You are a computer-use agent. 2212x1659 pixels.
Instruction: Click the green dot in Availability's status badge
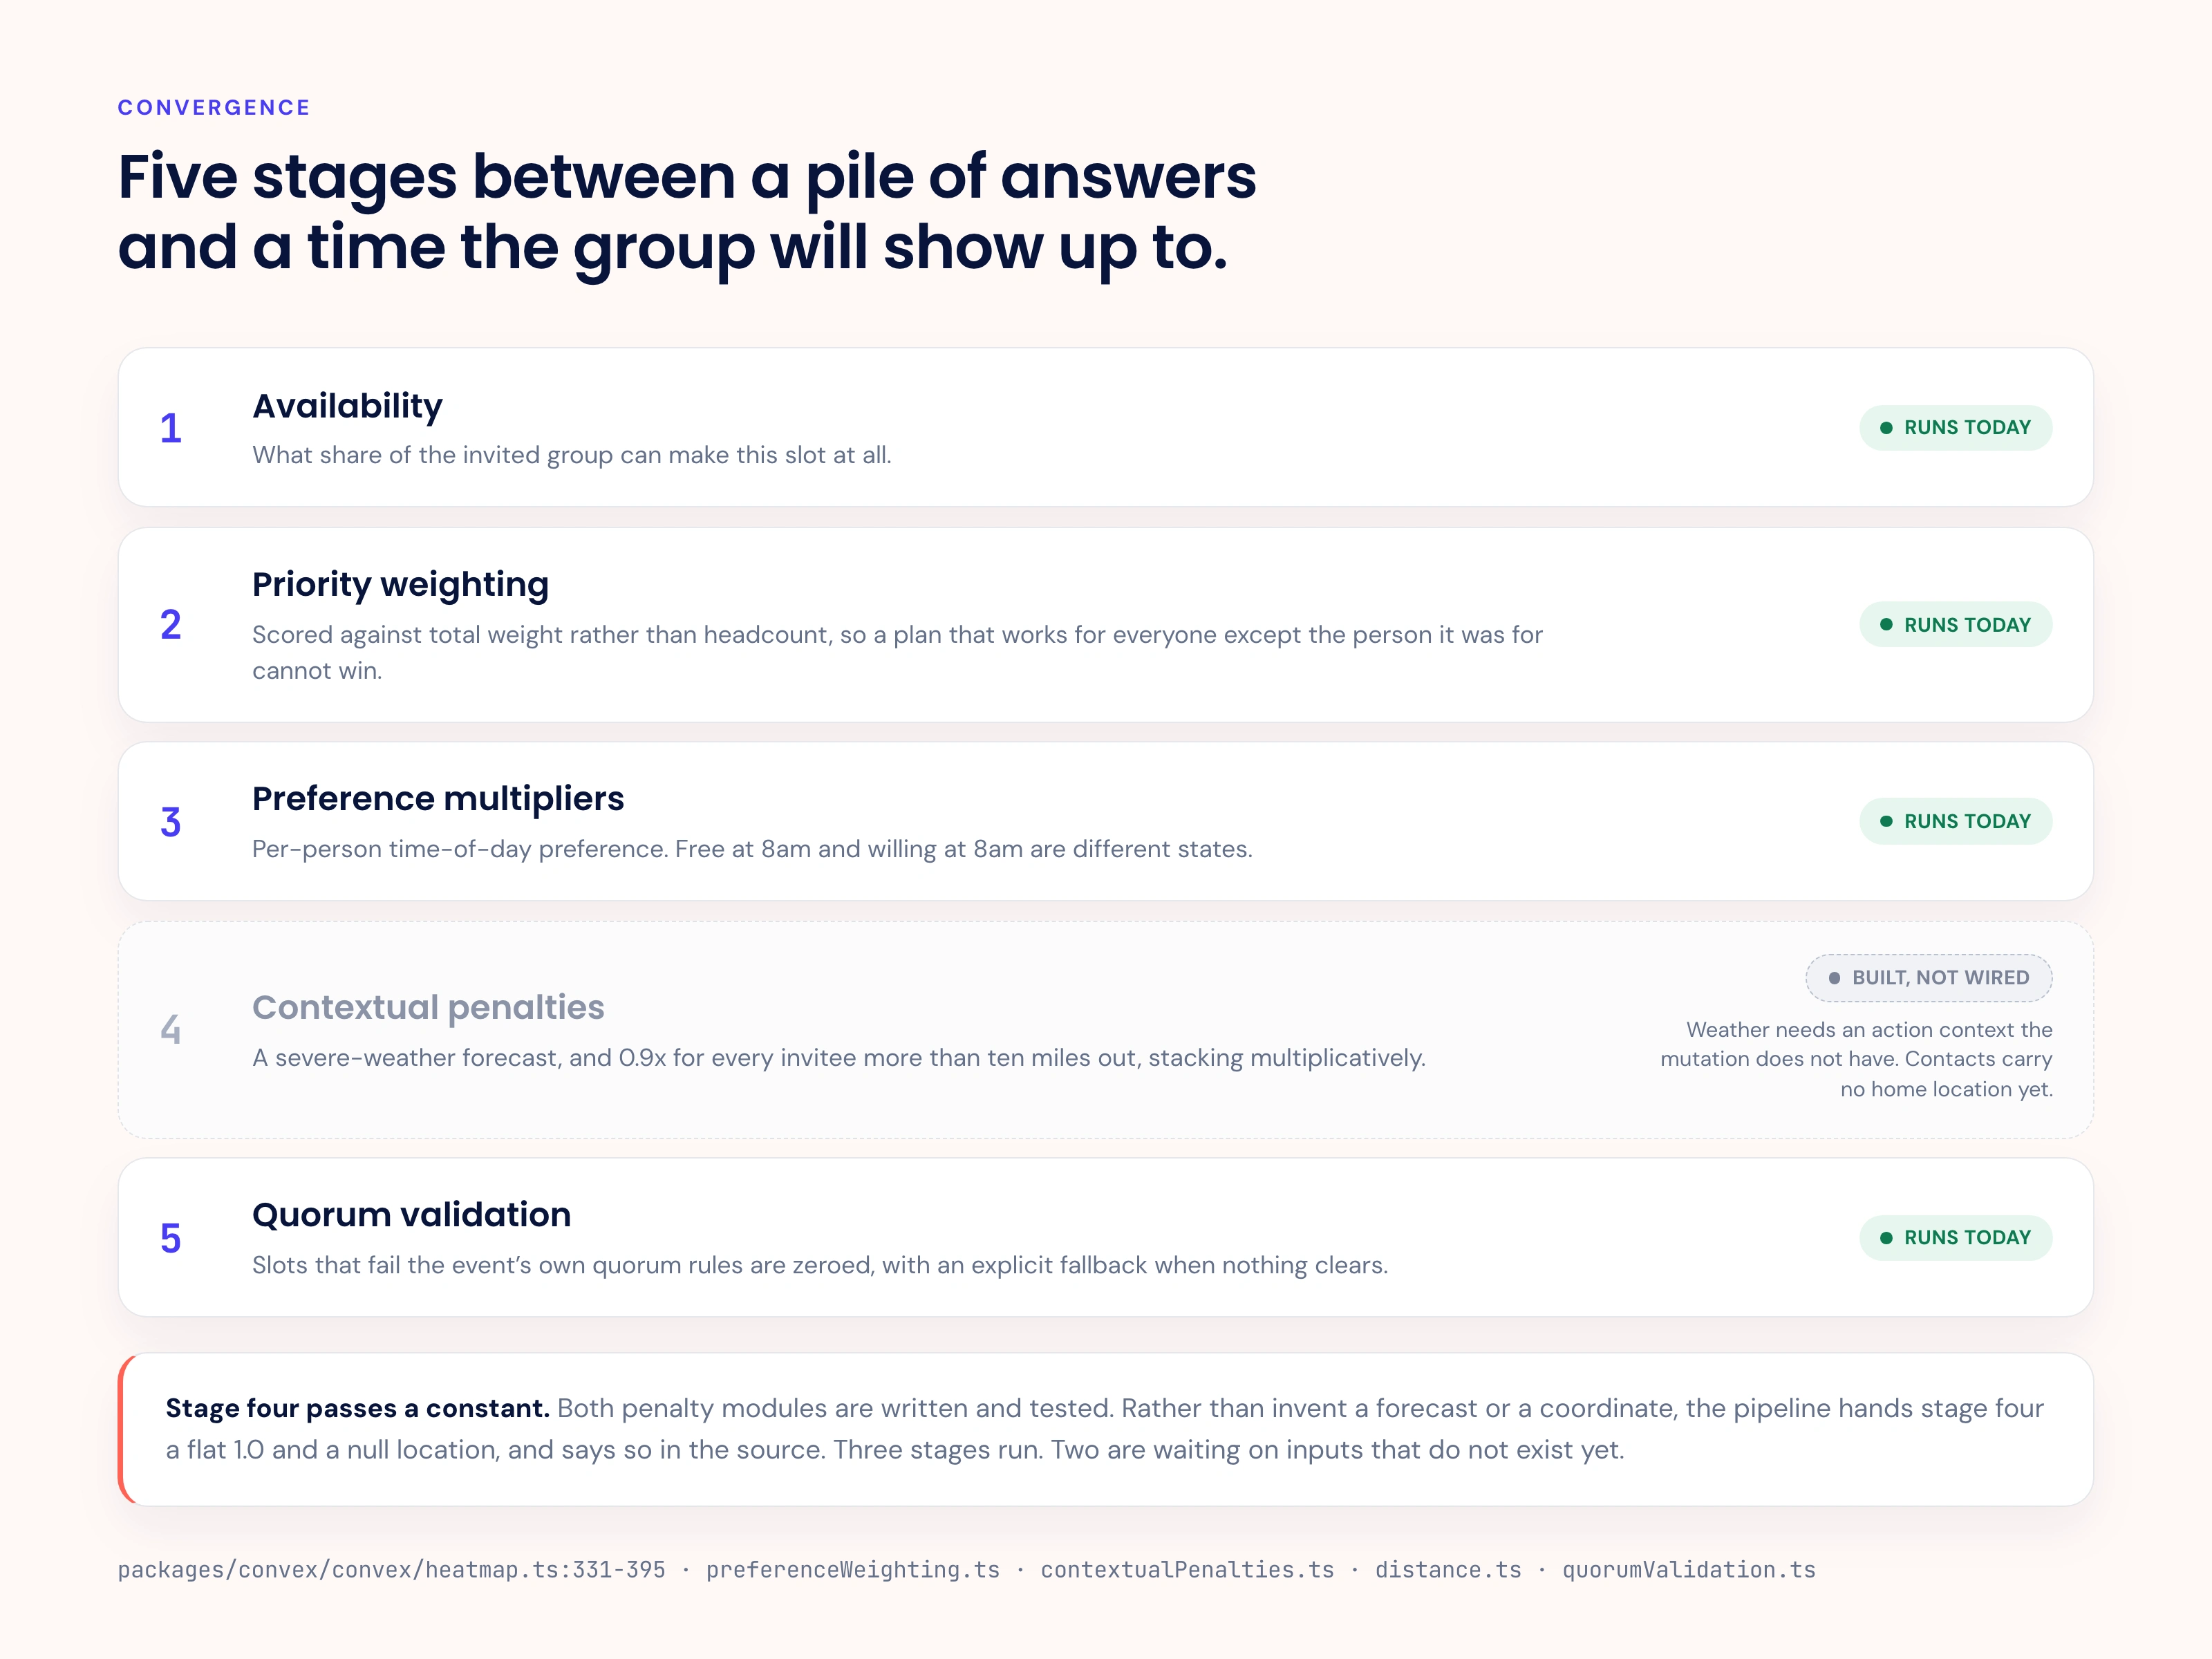click(1886, 428)
